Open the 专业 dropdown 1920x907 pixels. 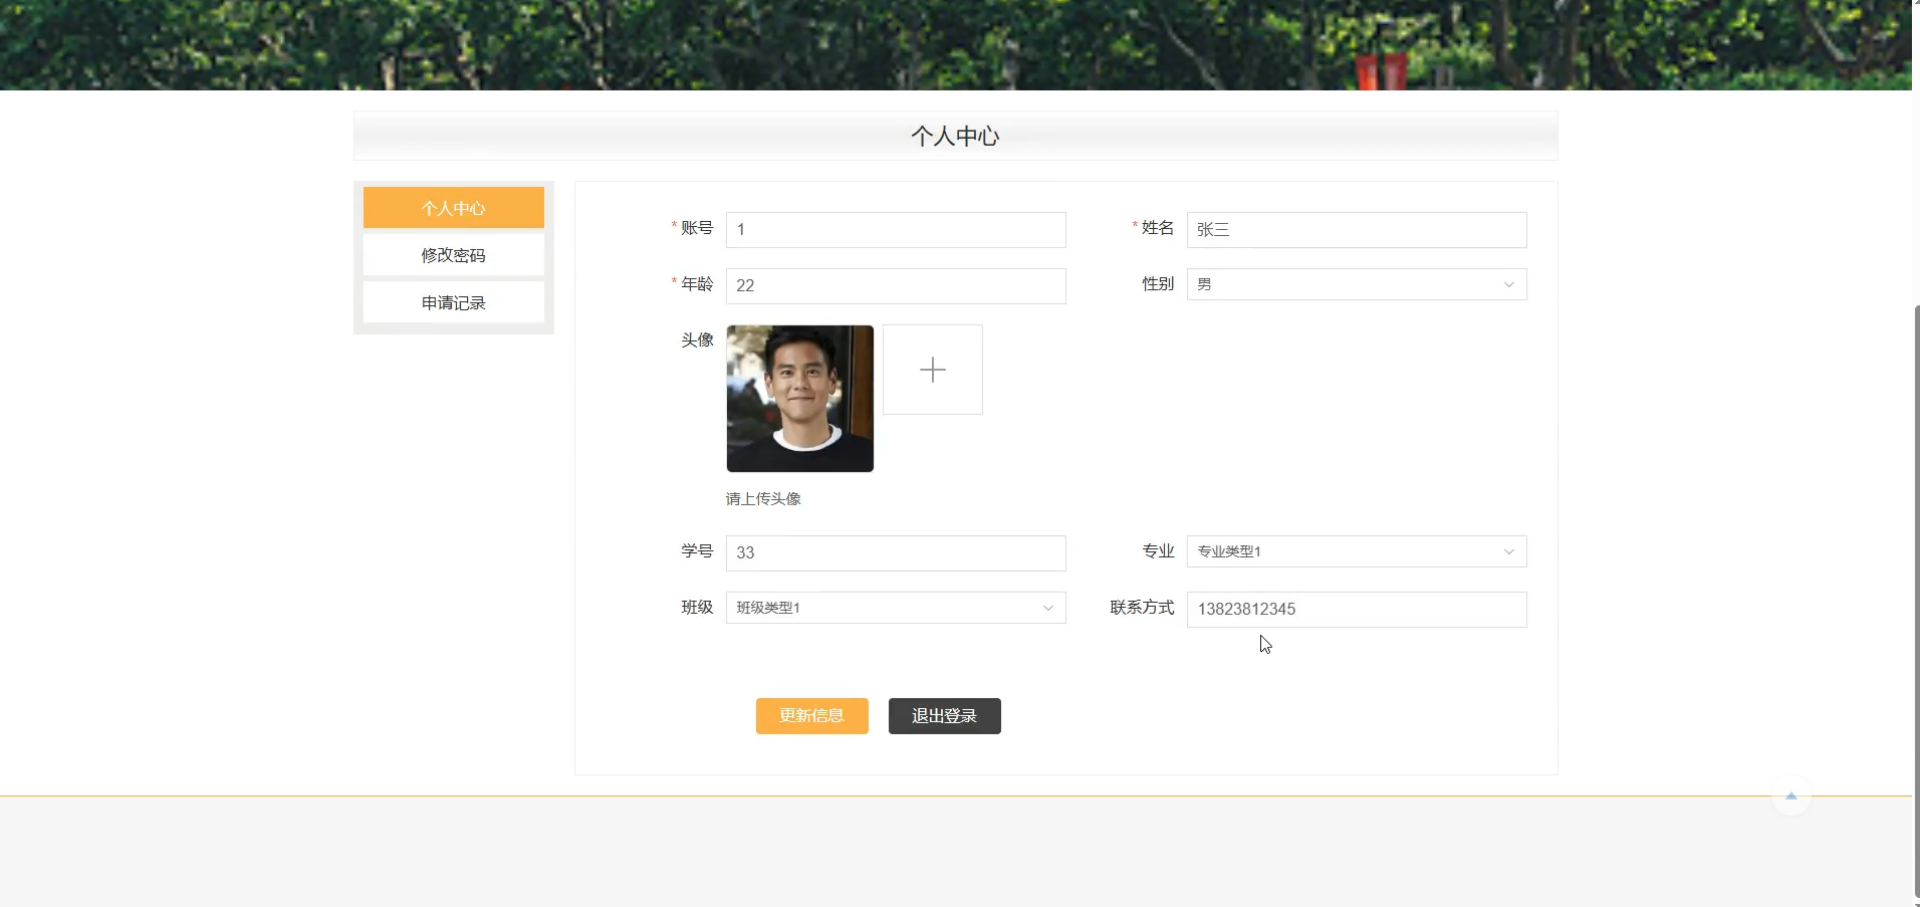point(1356,551)
